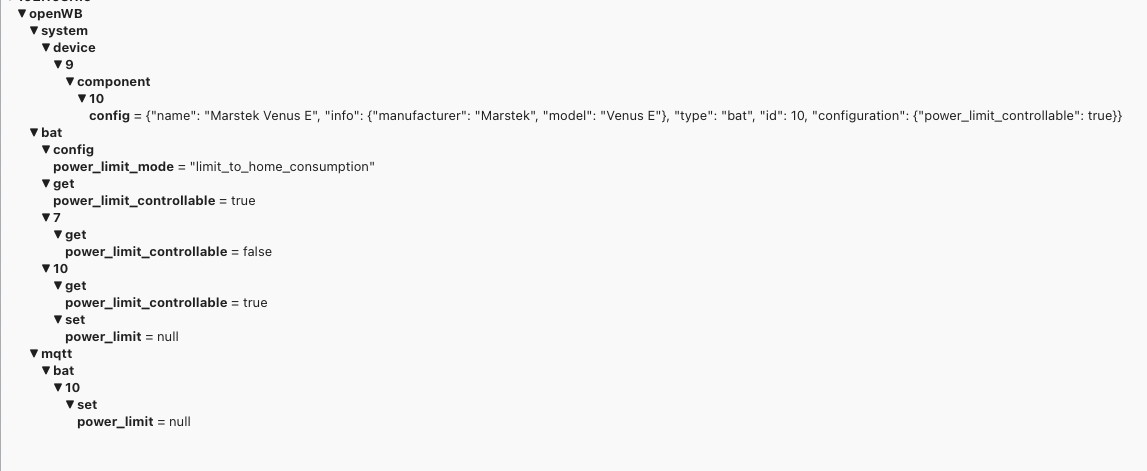Collapse node 10 under the component topic

coord(82,99)
